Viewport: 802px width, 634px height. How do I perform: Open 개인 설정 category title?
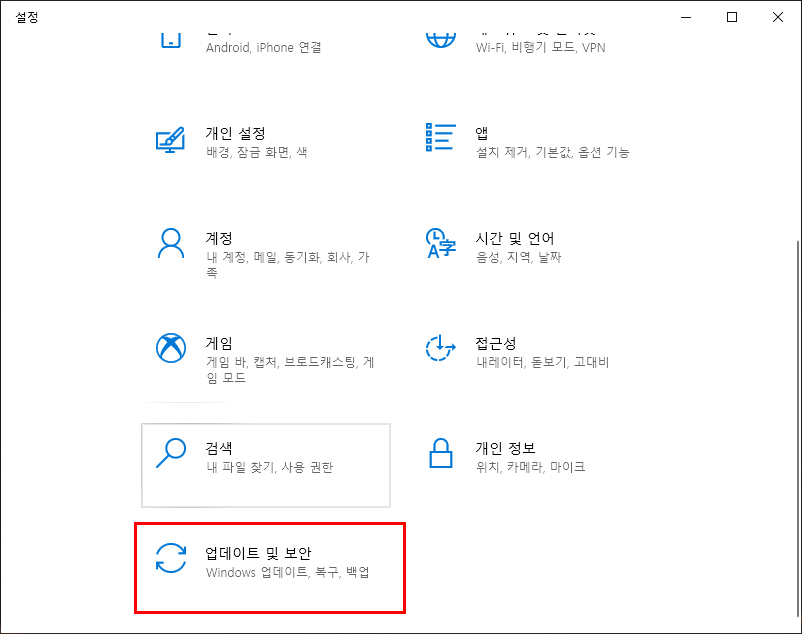click(235, 133)
